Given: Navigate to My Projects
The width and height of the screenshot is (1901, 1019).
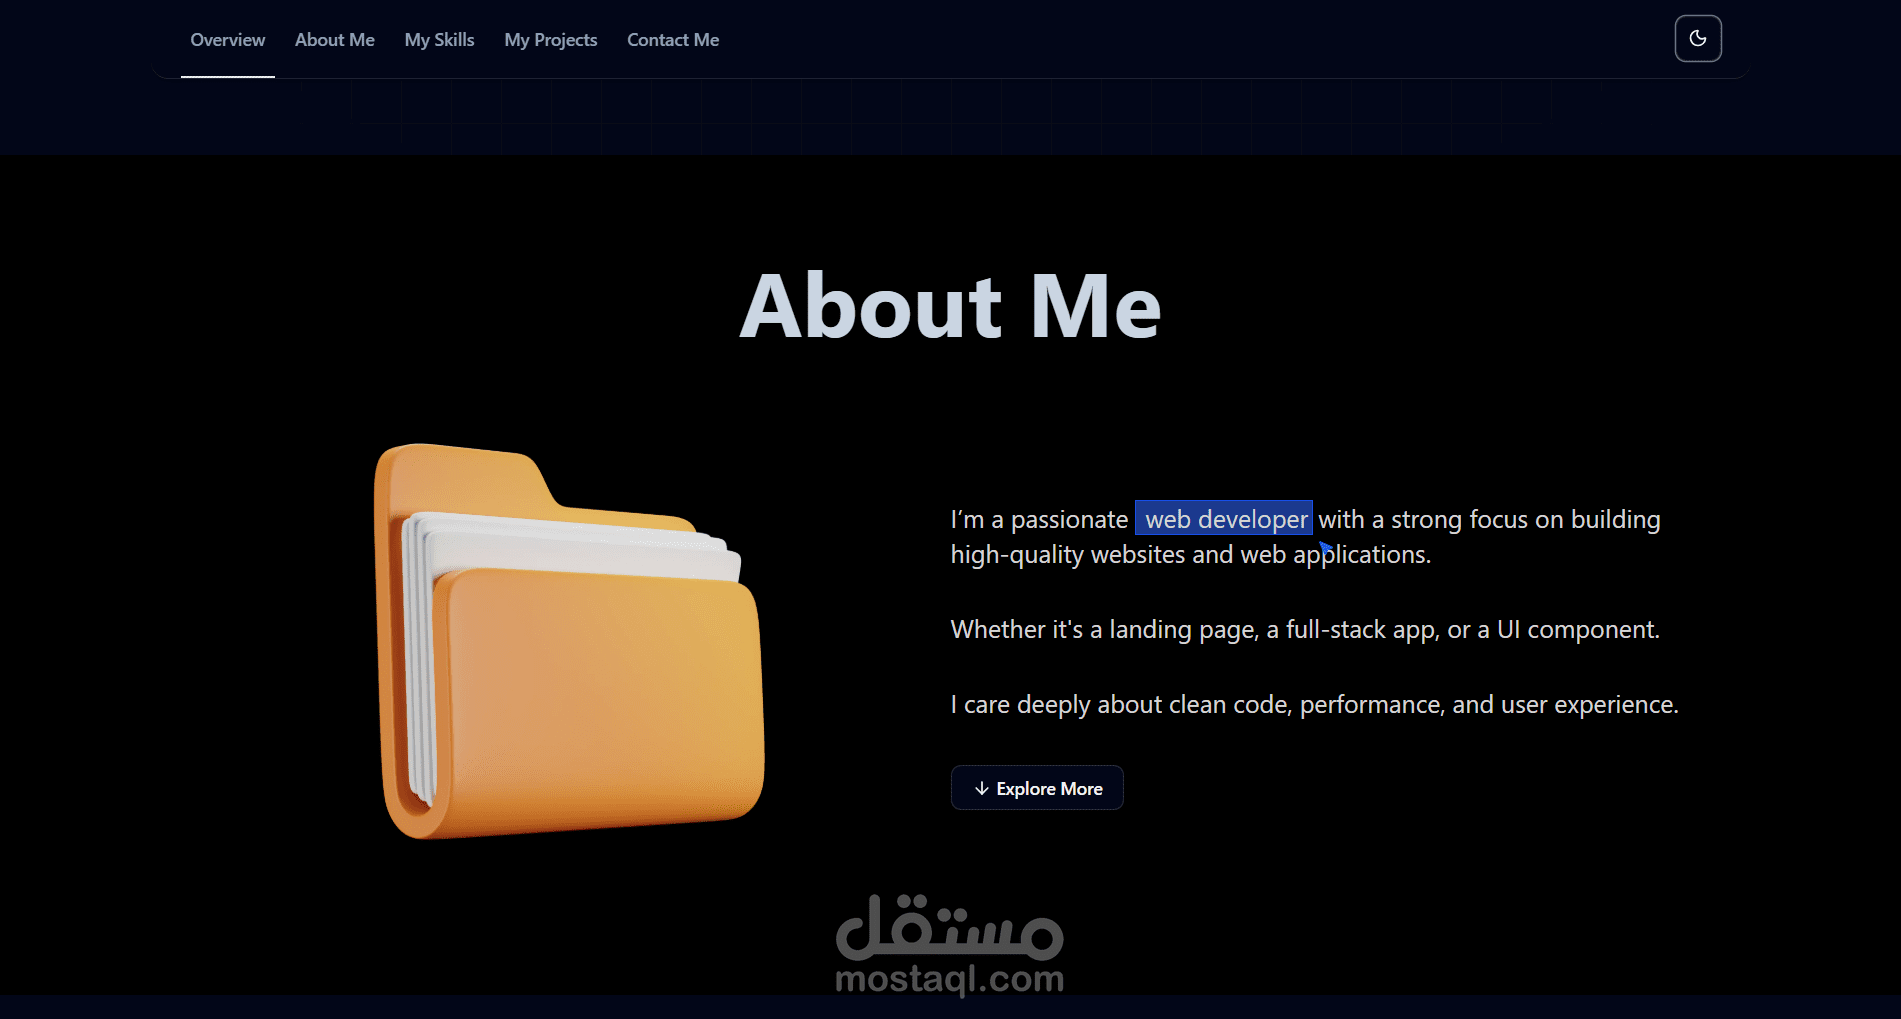Looking at the screenshot, I should click(550, 40).
